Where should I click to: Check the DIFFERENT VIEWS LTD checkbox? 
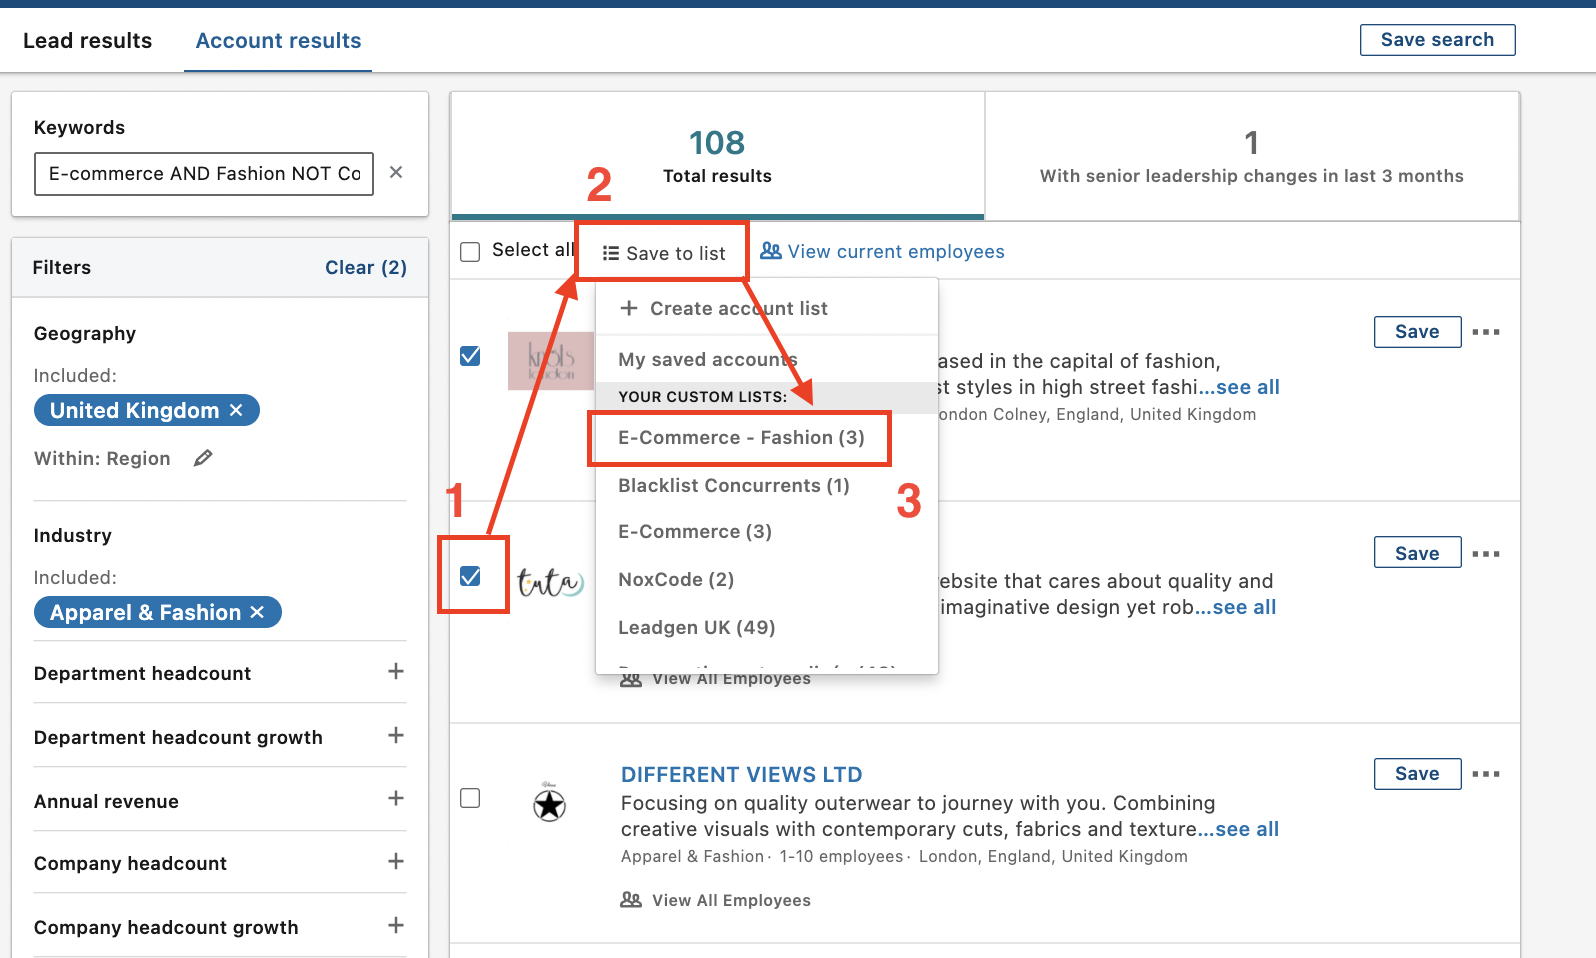[470, 798]
